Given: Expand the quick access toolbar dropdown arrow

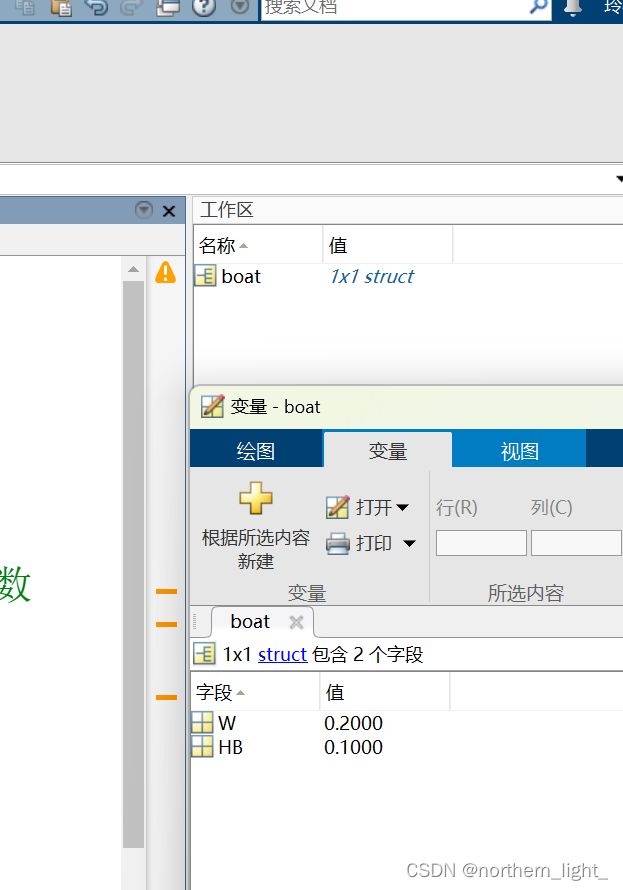Looking at the screenshot, I should point(241,7).
